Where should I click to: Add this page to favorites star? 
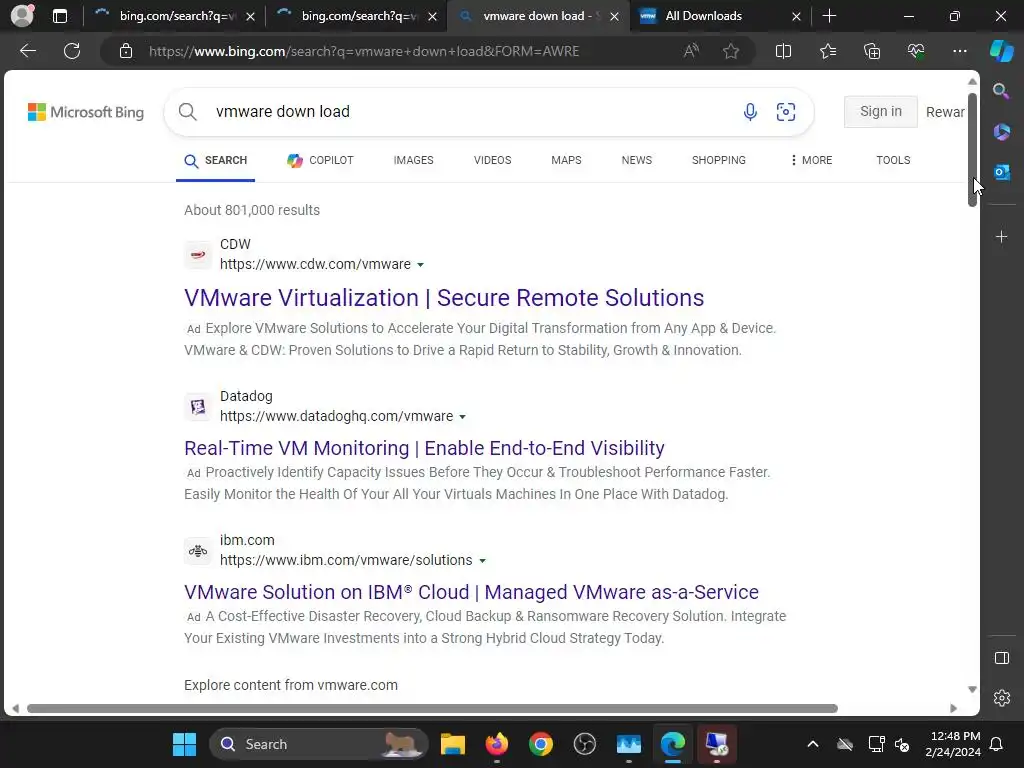pos(731,51)
